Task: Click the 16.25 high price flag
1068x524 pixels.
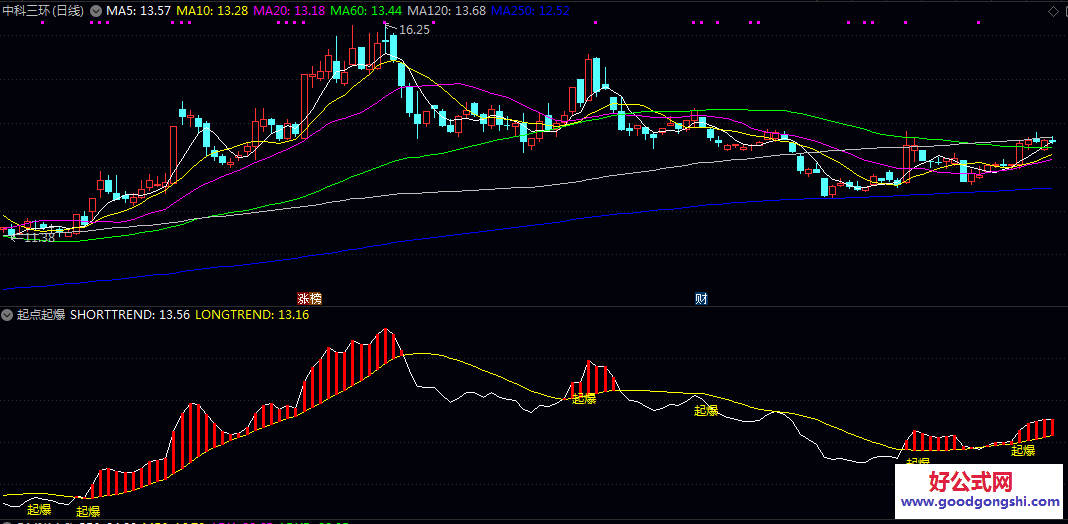Action: [413, 30]
